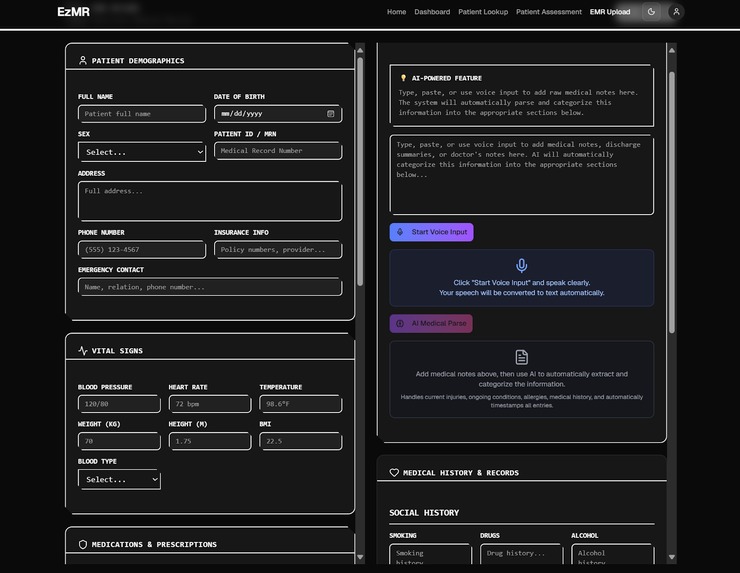Click the SOCIAL HISTORY heading
Image resolution: width=740 pixels, height=573 pixels.
click(424, 513)
